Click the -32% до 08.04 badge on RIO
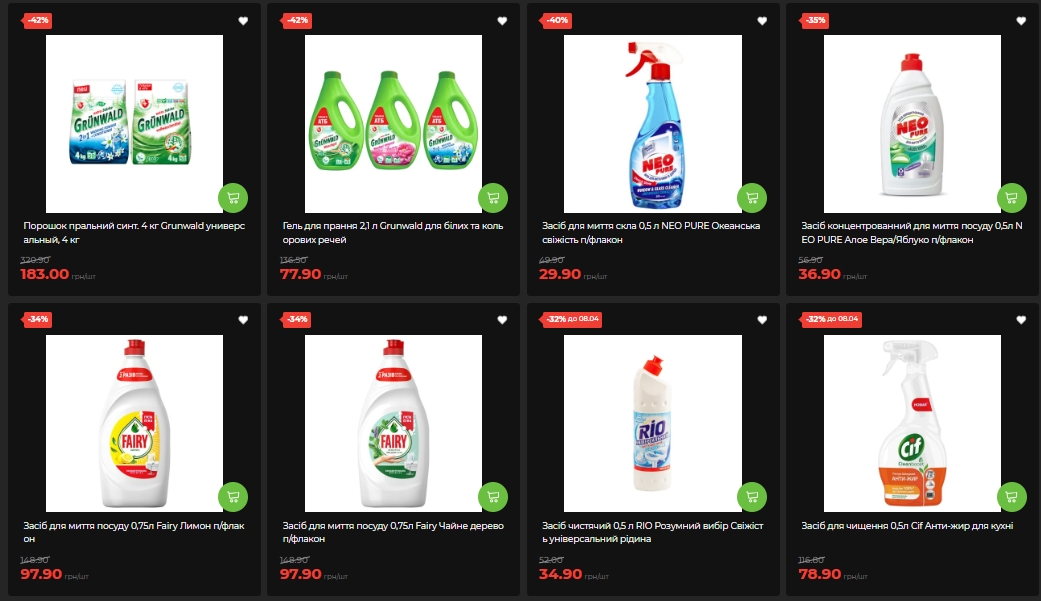 point(572,319)
